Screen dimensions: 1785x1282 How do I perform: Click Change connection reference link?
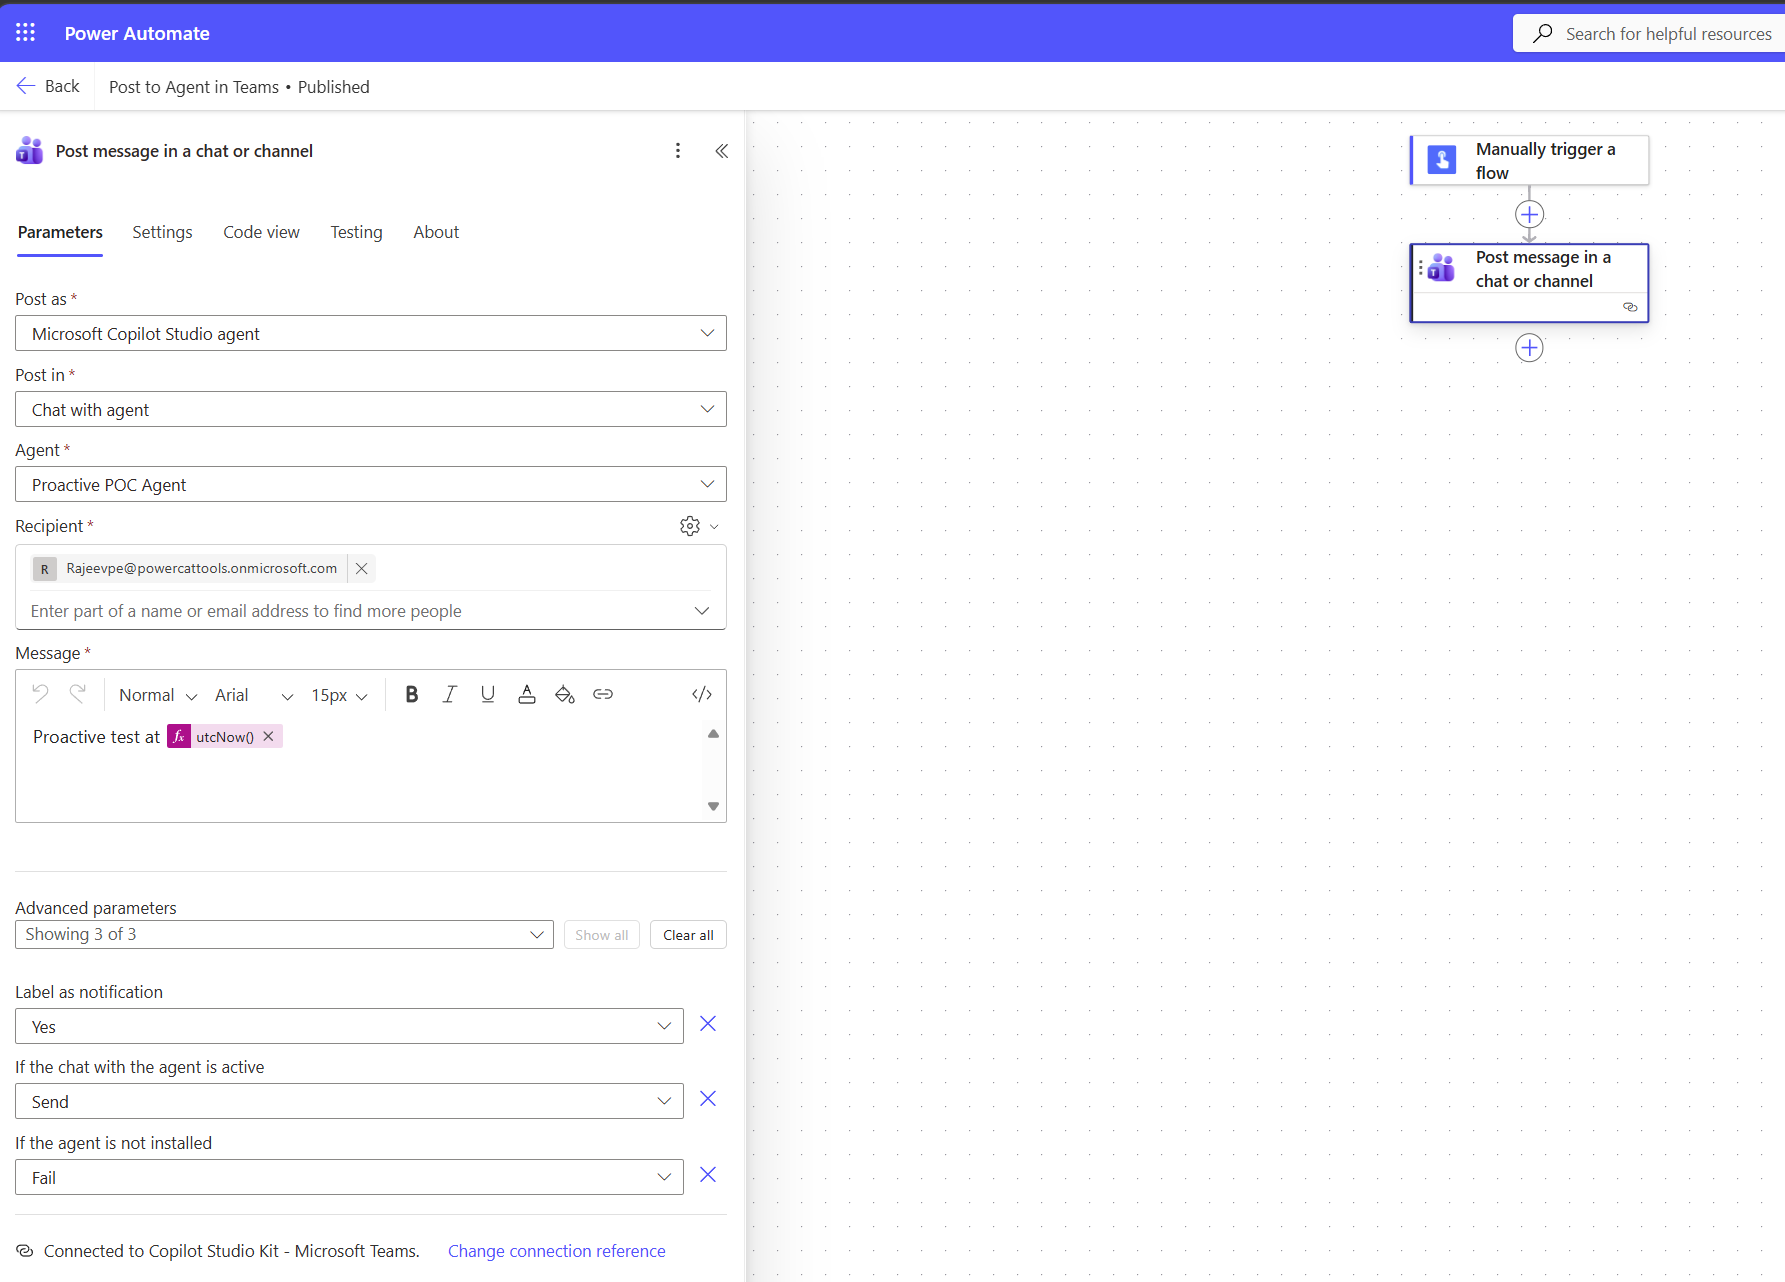(556, 1251)
